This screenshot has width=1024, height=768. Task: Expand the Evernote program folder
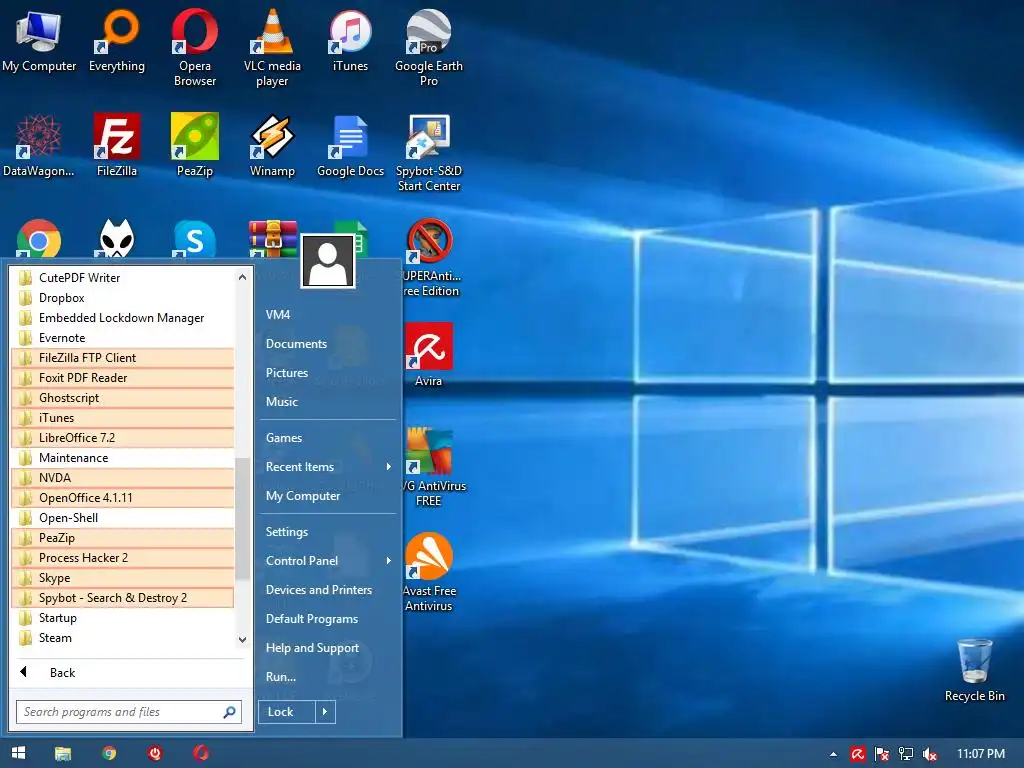(x=123, y=338)
